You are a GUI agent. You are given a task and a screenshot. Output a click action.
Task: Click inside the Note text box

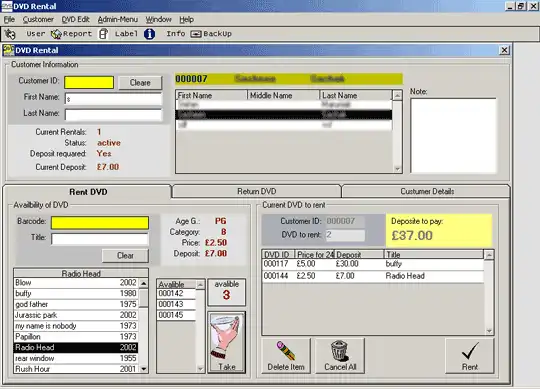pyautogui.click(x=453, y=136)
